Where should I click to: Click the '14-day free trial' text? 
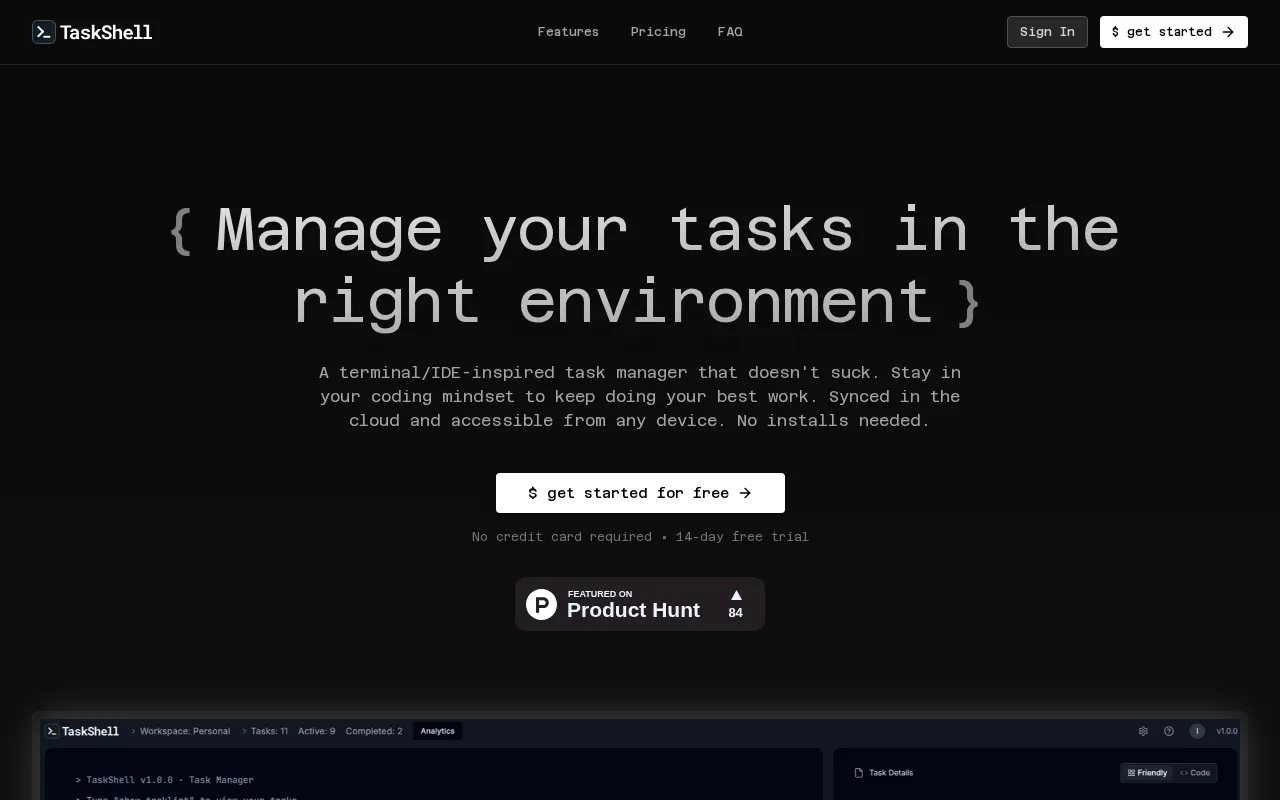click(742, 537)
